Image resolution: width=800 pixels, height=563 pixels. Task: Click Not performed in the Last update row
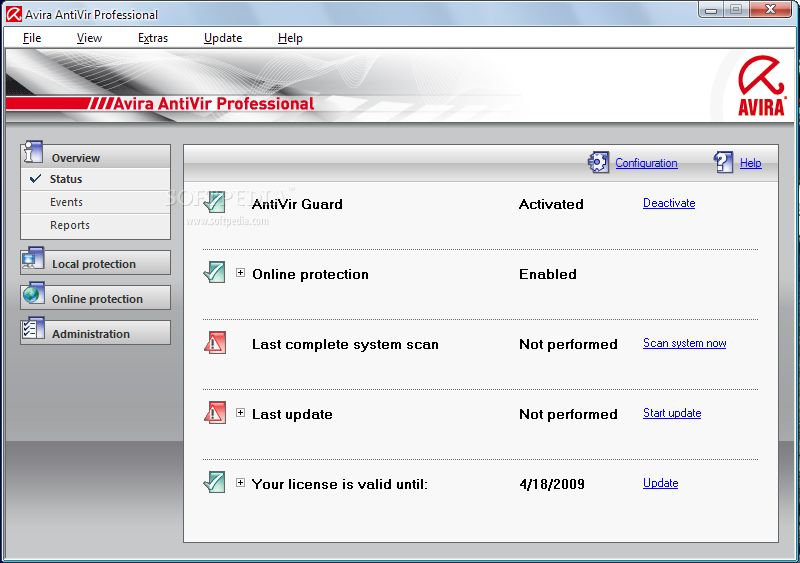568,414
